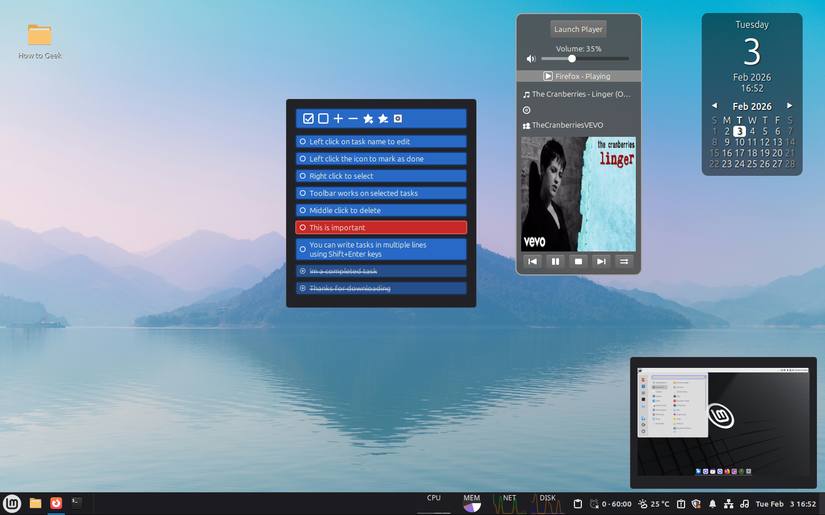Image resolution: width=825 pixels, height=515 pixels.
Task: Toggle repeat/shuffle button in media widget
Action: click(624, 261)
